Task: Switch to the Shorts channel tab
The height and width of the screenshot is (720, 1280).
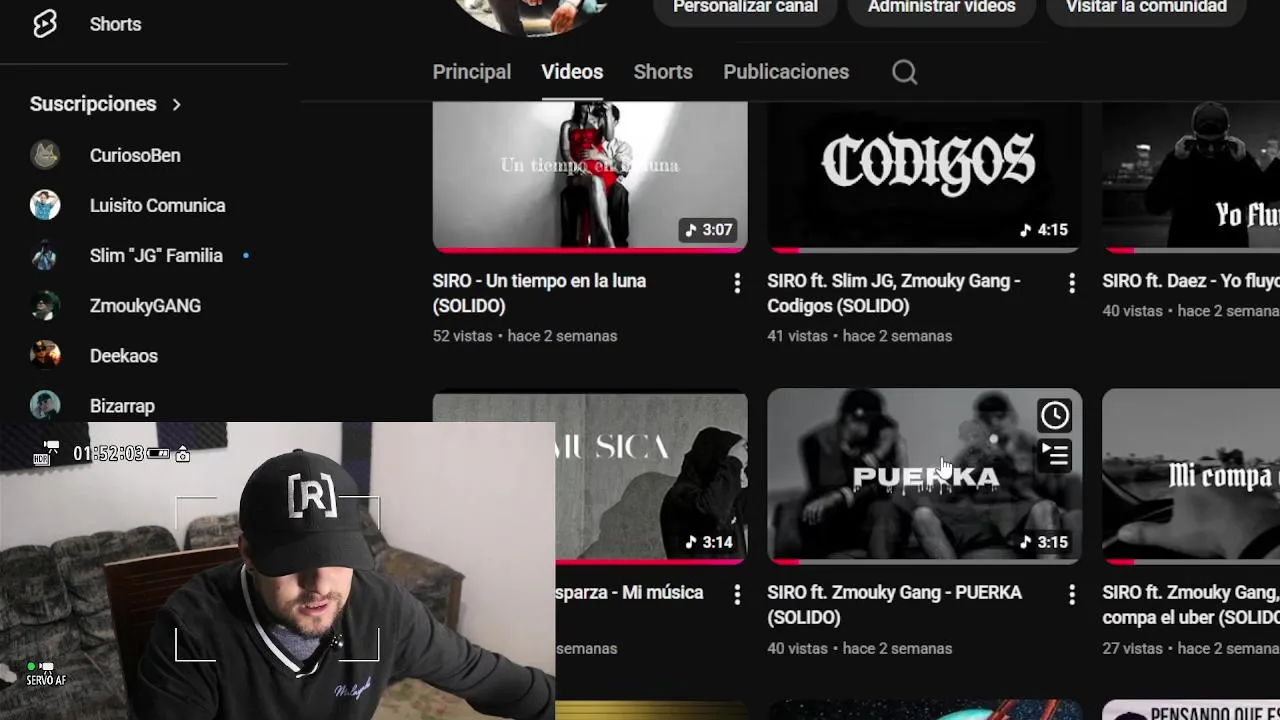Action: click(x=663, y=72)
